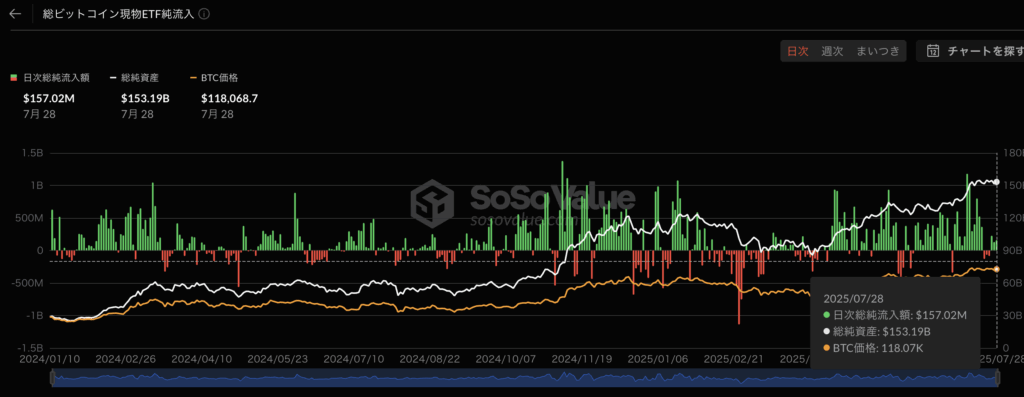
Task: Click the 500M left axis label
Action: (30, 218)
